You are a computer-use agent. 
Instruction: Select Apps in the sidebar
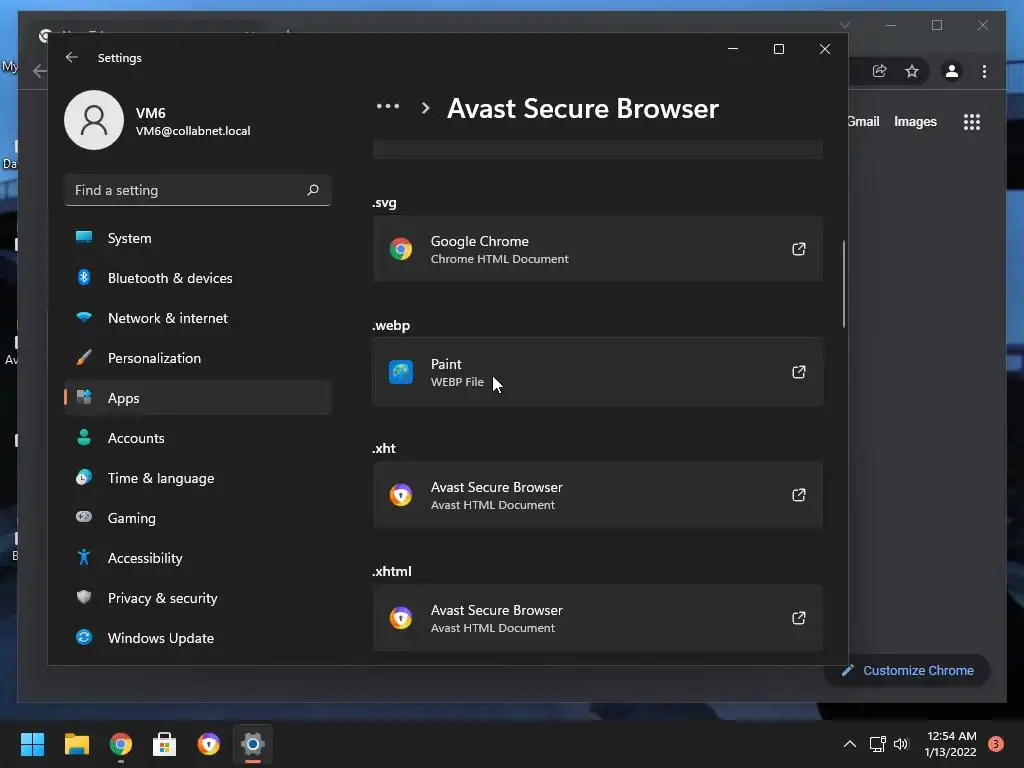point(198,398)
